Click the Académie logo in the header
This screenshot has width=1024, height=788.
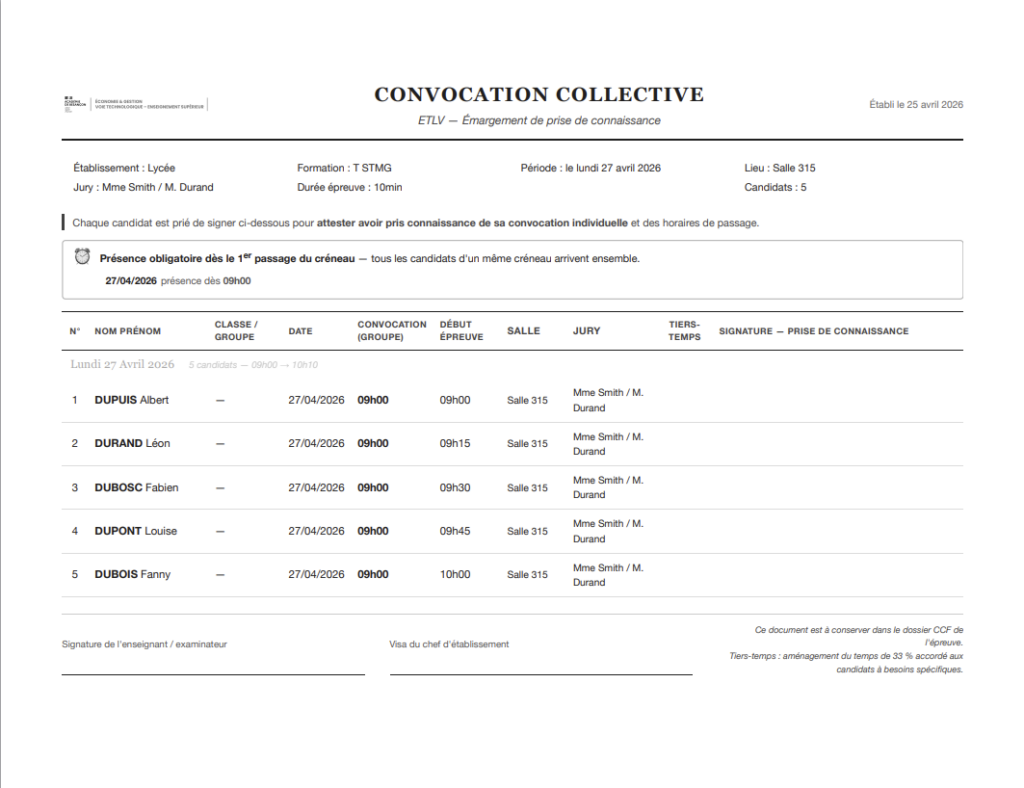click(74, 104)
